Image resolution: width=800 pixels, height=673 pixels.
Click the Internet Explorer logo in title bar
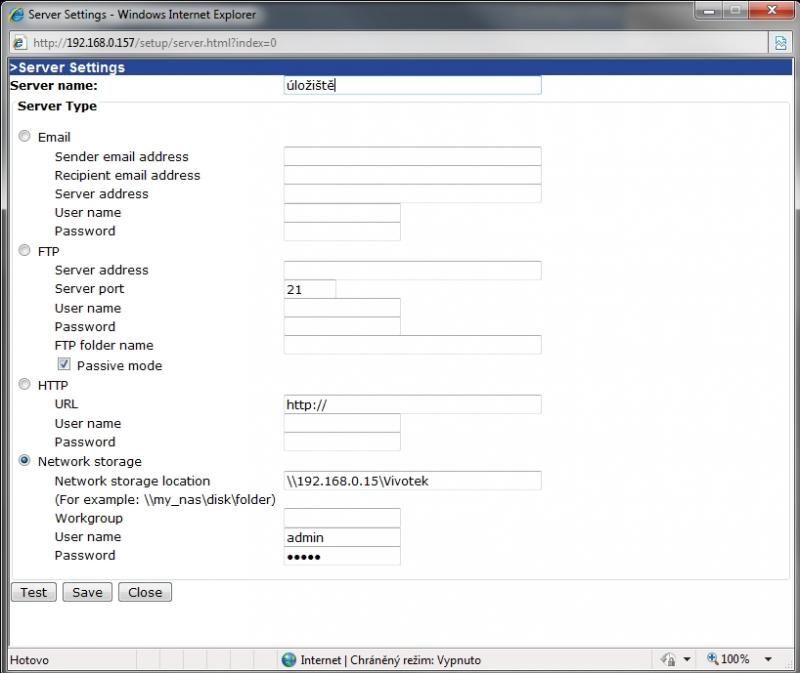pyautogui.click(x=16, y=14)
